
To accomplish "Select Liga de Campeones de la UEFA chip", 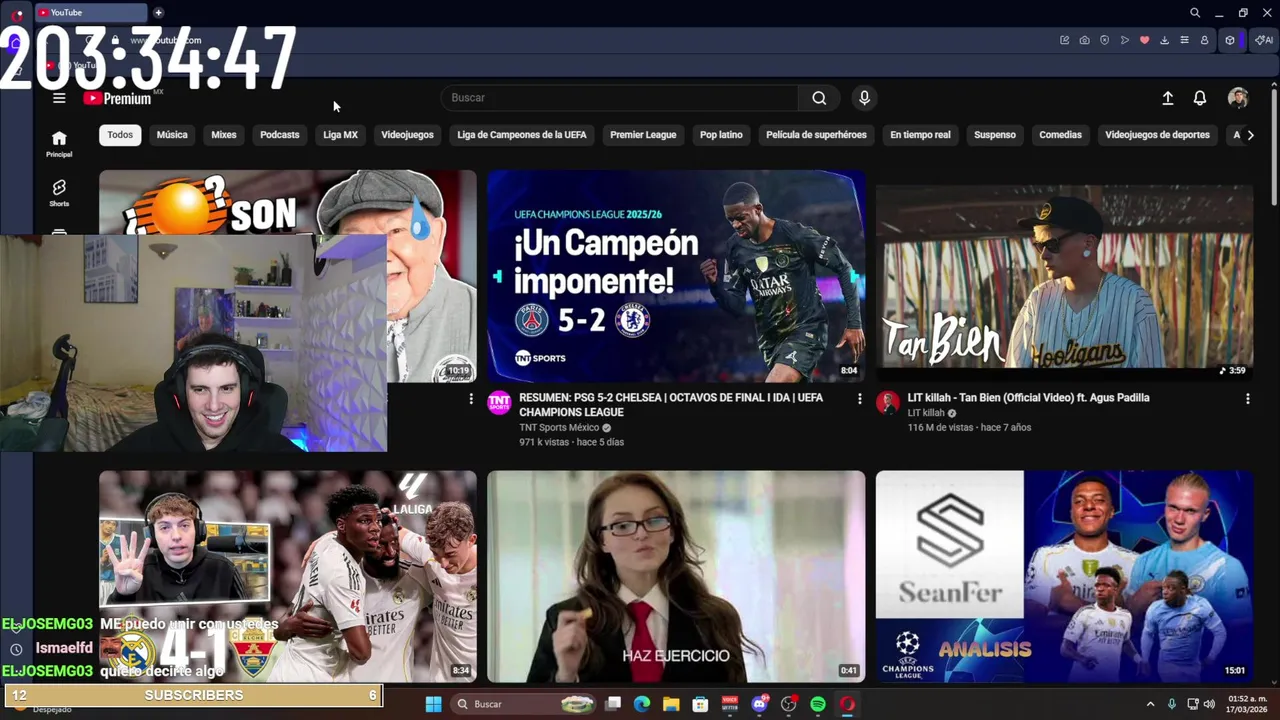I will (522, 135).
